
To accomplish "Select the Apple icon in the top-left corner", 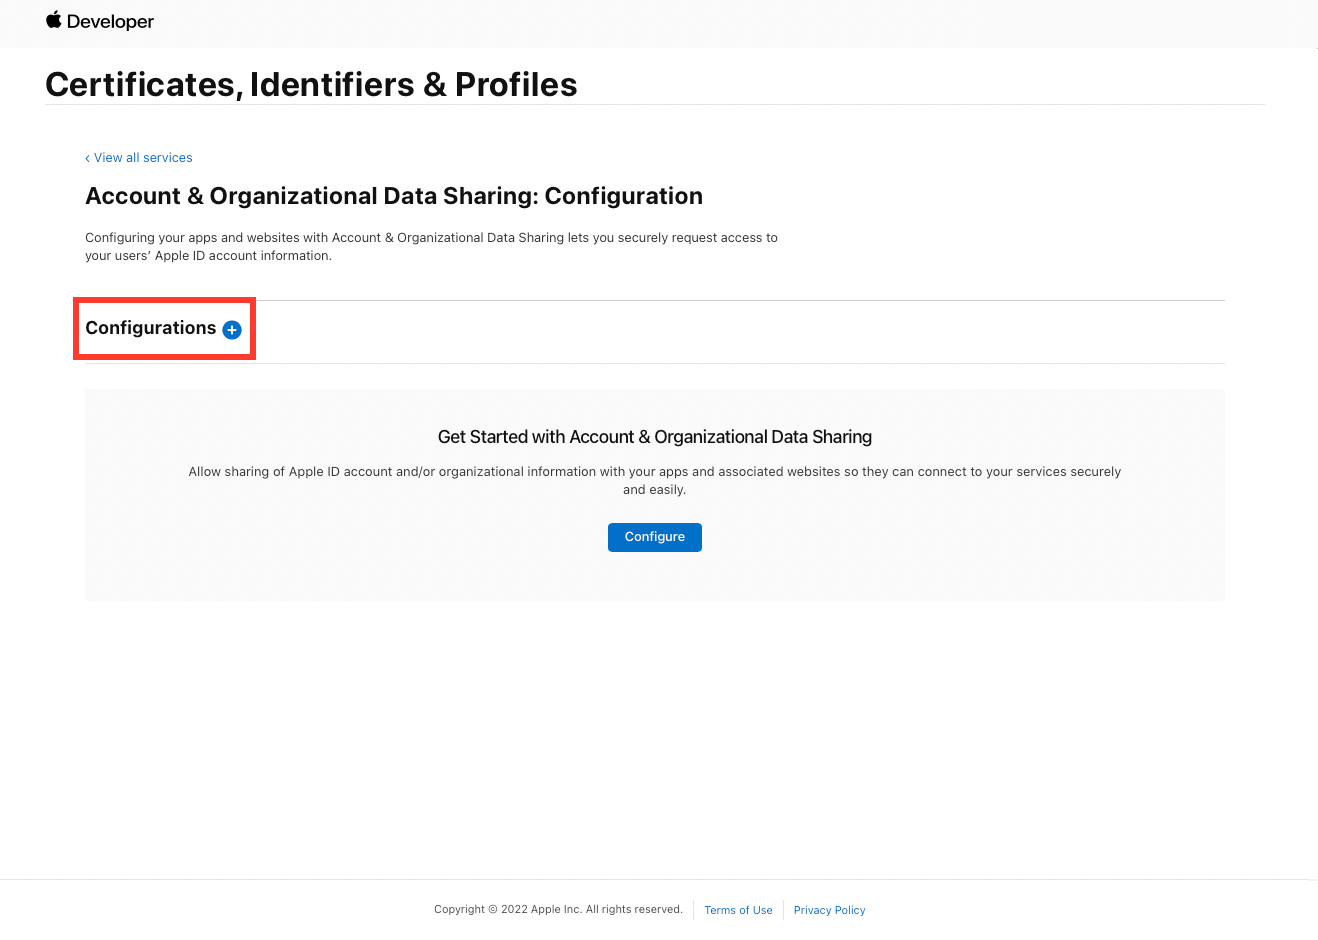I will tap(53, 20).
